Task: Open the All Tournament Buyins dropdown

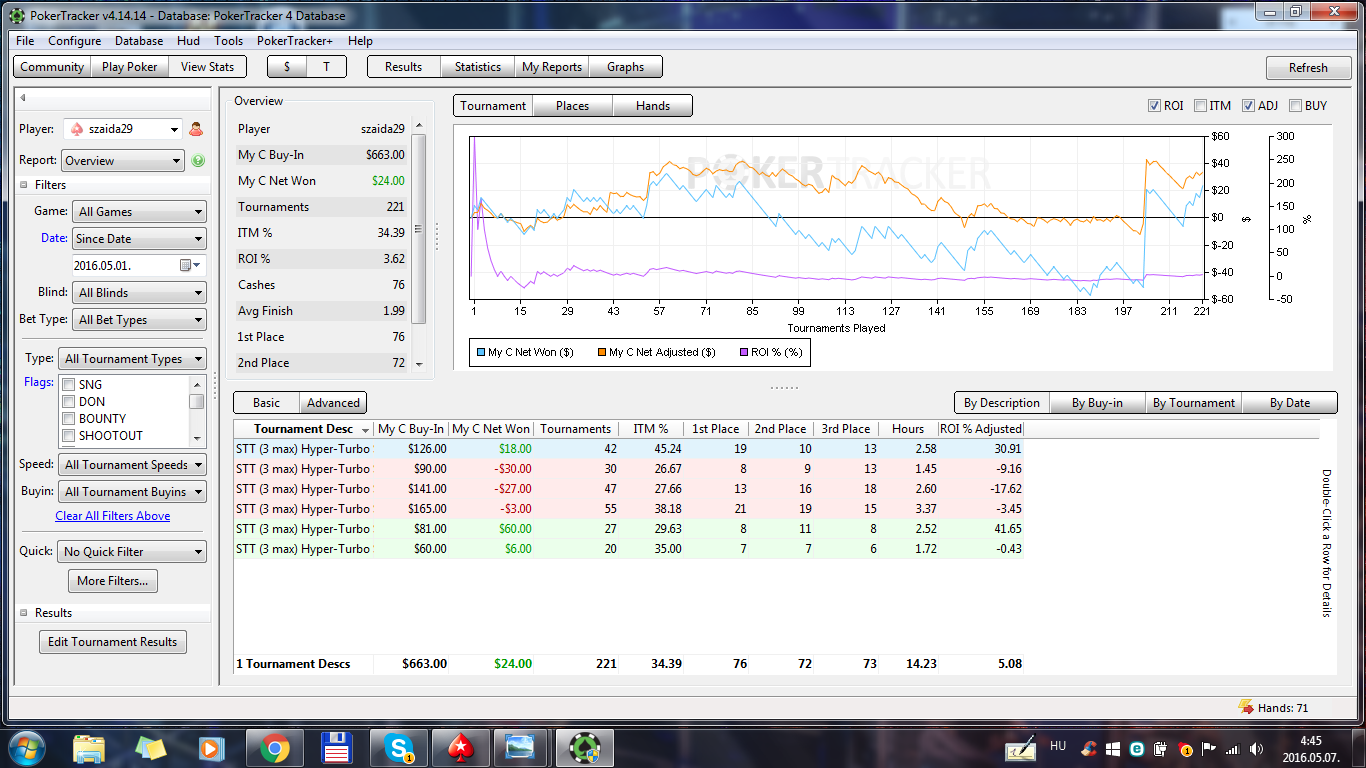Action: (x=132, y=492)
